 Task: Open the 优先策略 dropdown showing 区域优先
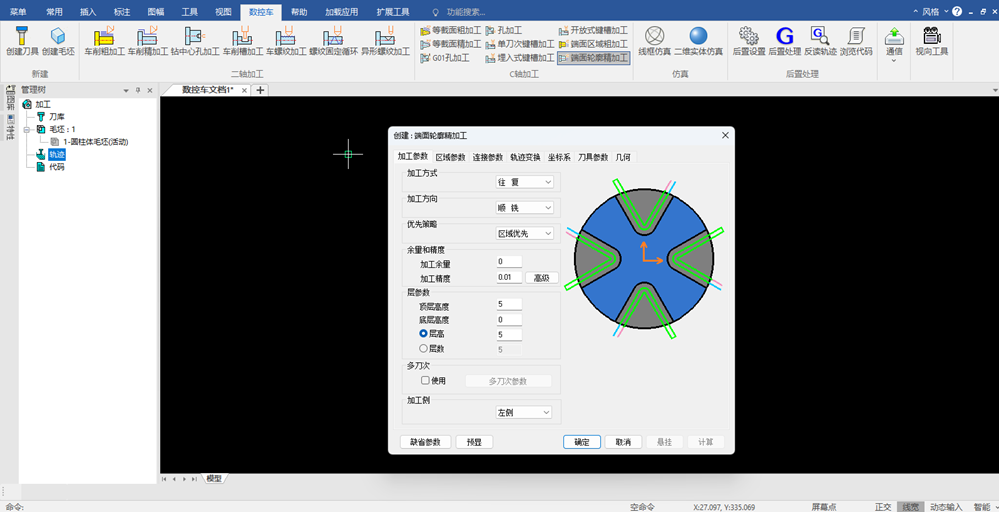524,234
